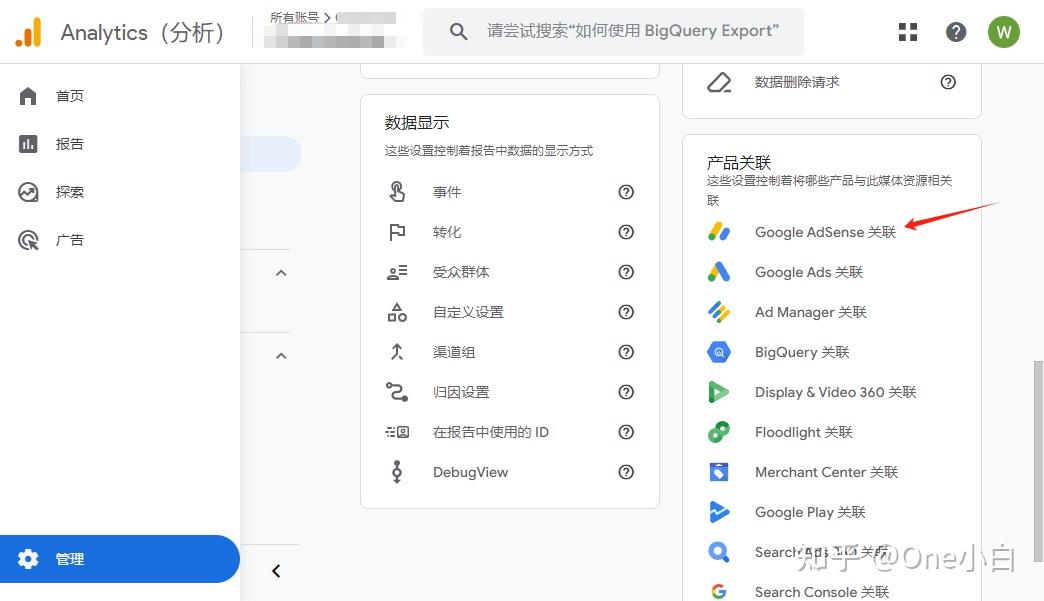Click the BigQuery 关联 icon

click(x=719, y=352)
